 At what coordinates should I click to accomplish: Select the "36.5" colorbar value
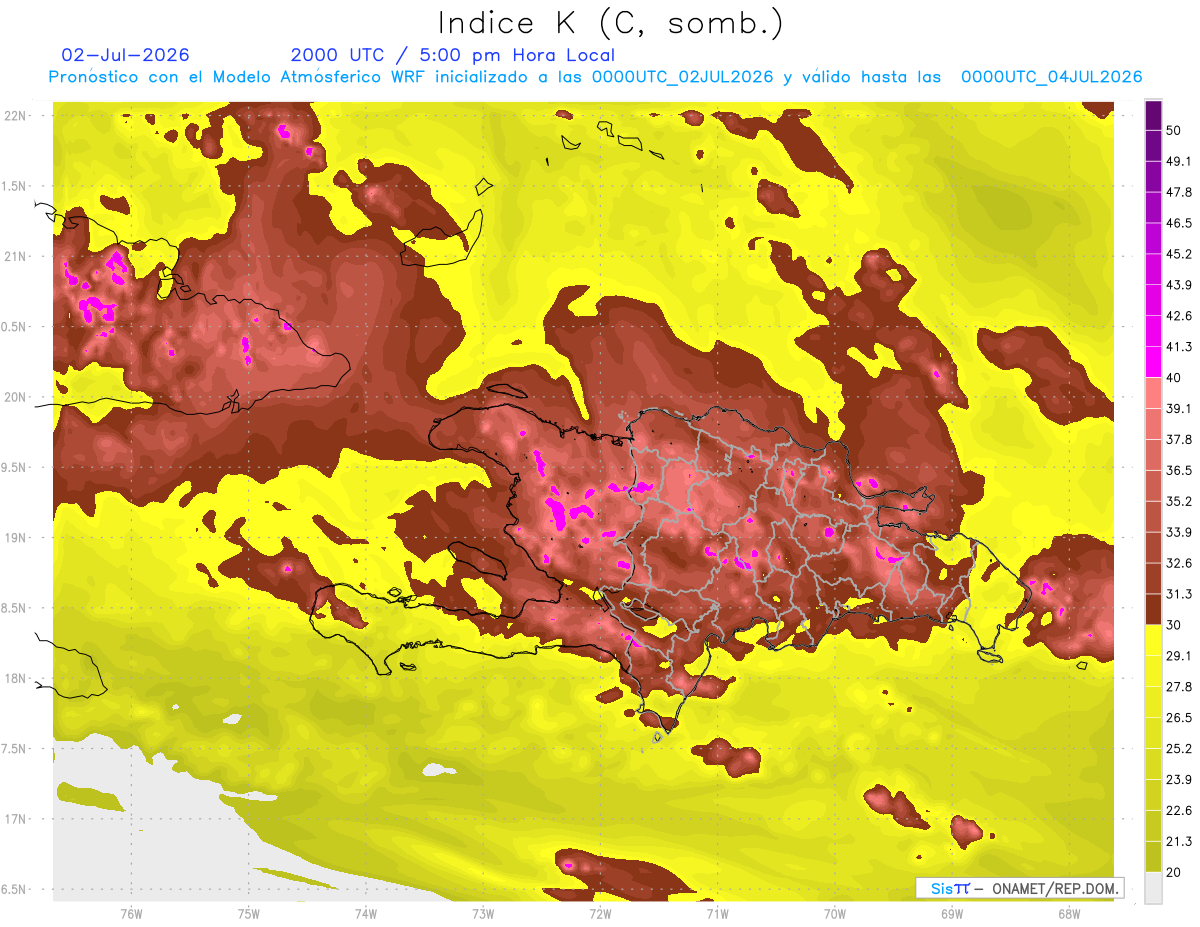(x=1179, y=470)
